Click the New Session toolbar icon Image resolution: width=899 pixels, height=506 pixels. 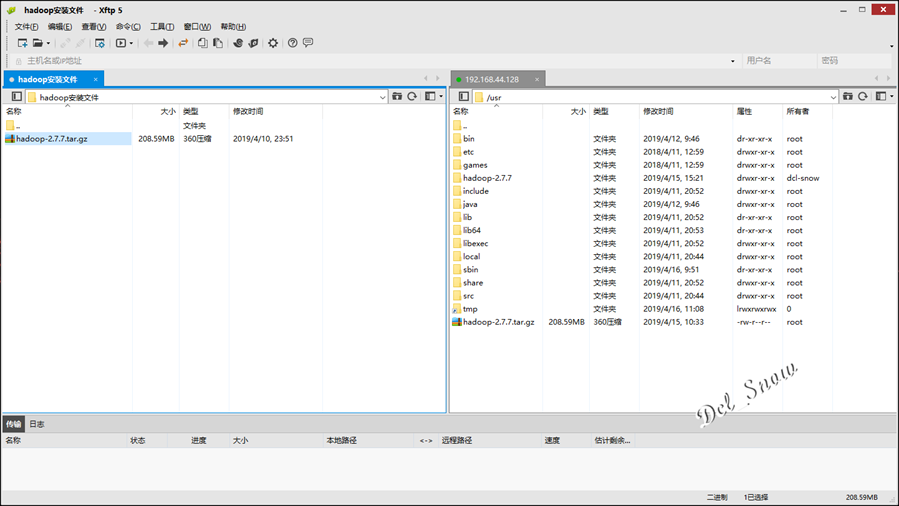pos(22,43)
